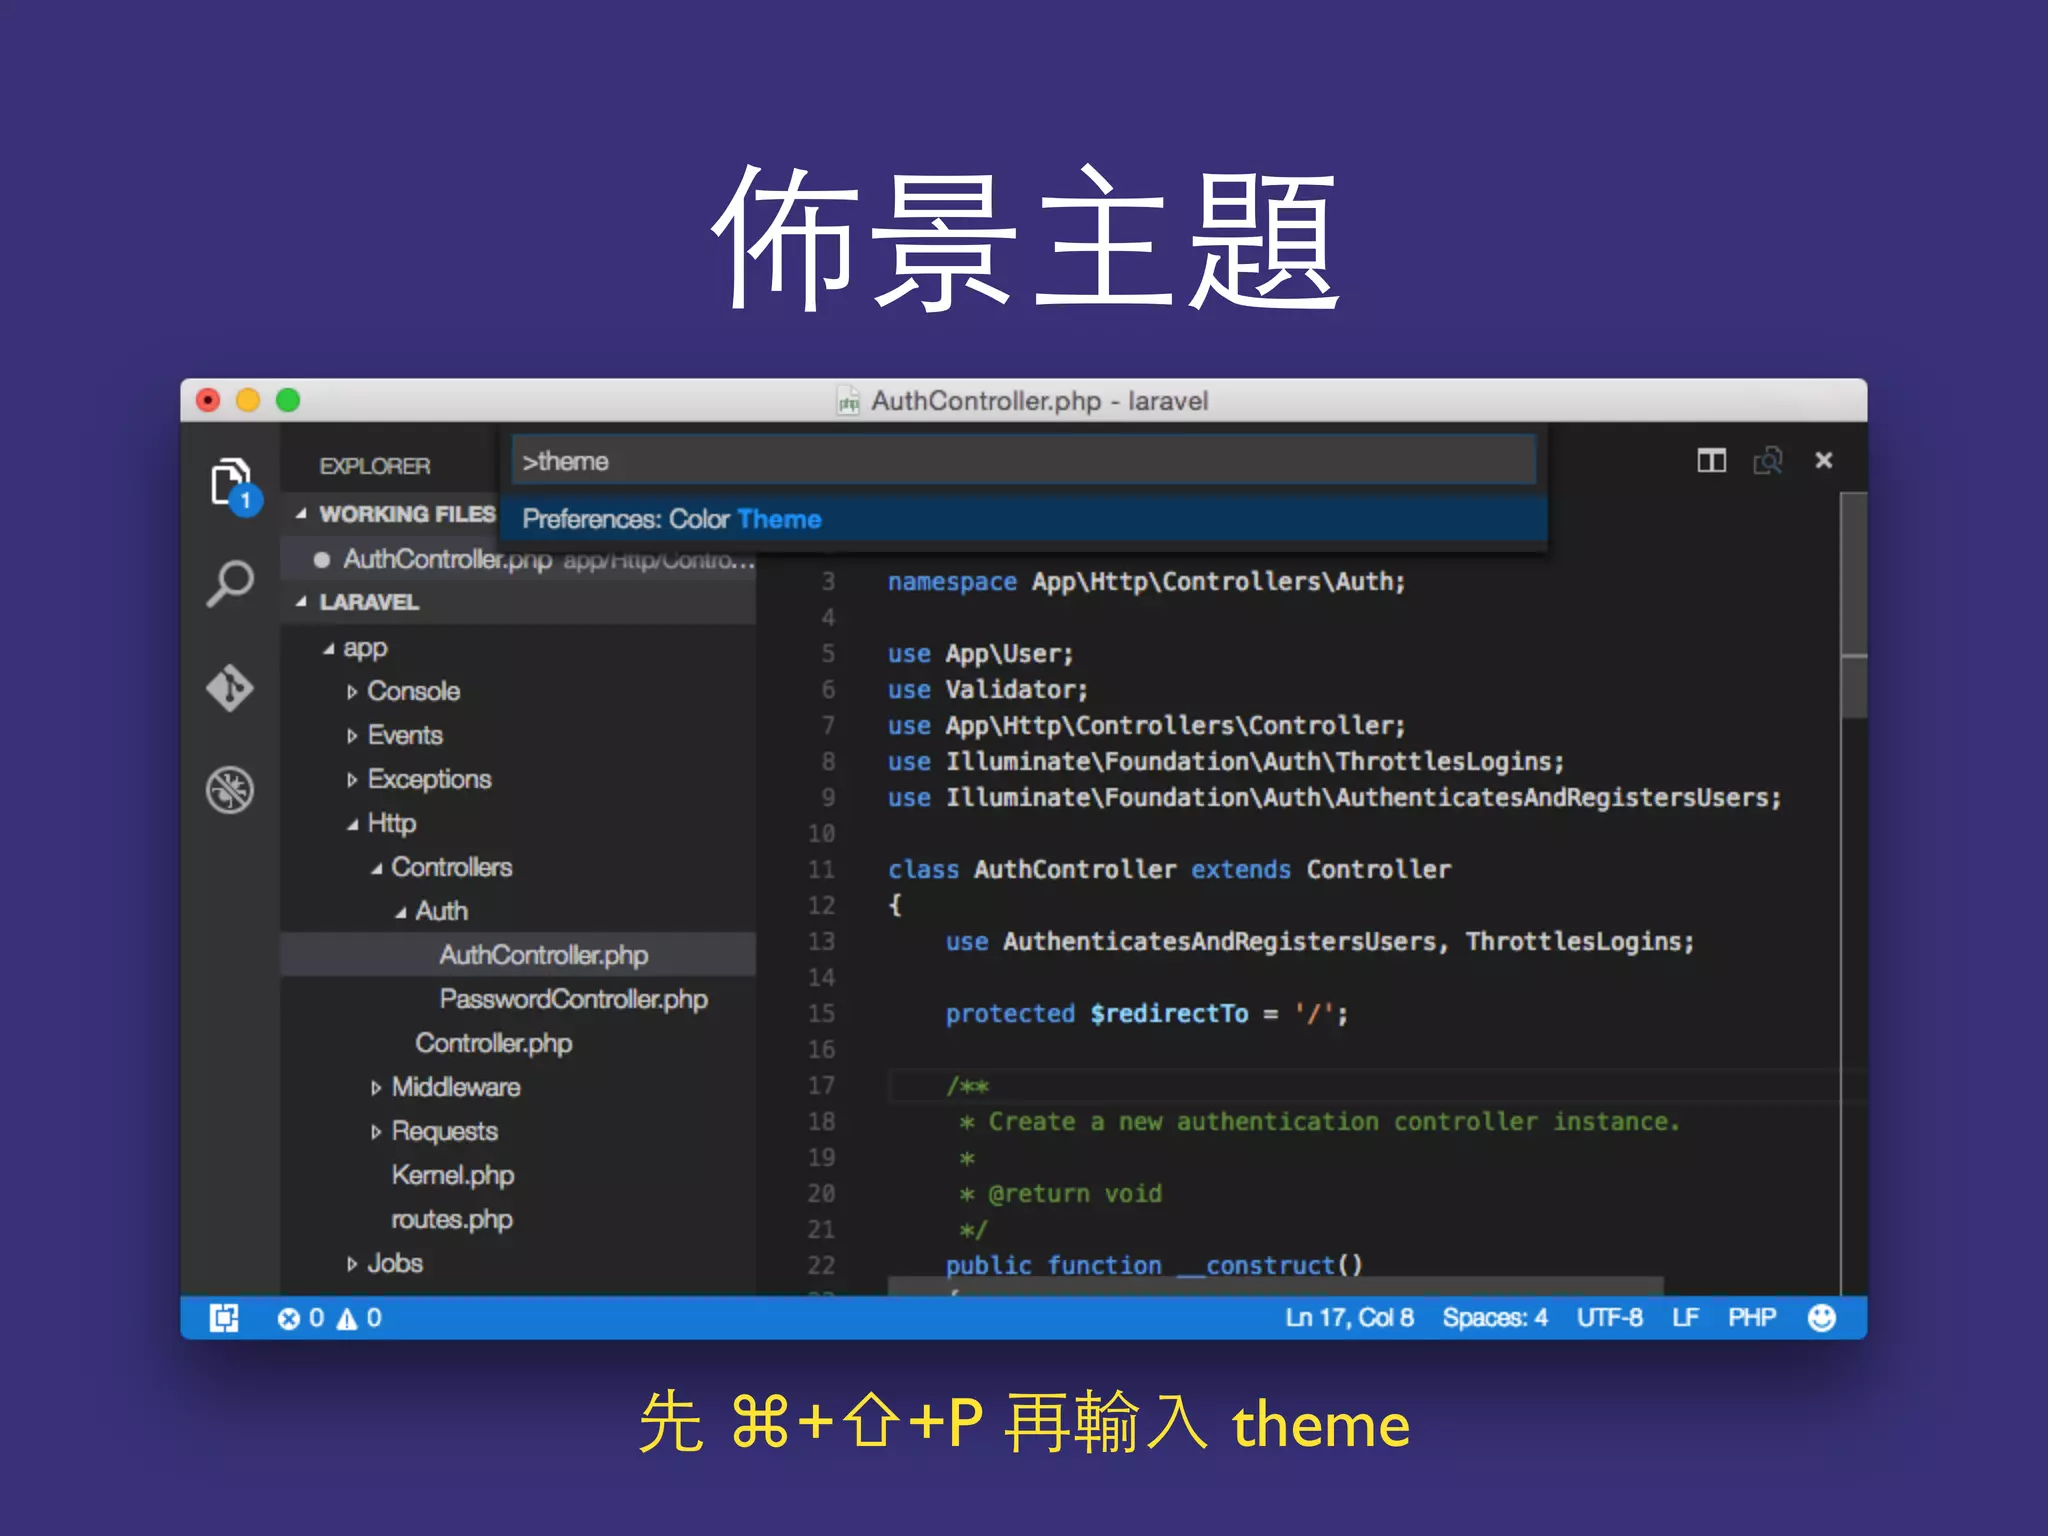Image resolution: width=2048 pixels, height=1536 pixels.
Task: Click the '@return void' comment line
Action: click(1061, 1194)
